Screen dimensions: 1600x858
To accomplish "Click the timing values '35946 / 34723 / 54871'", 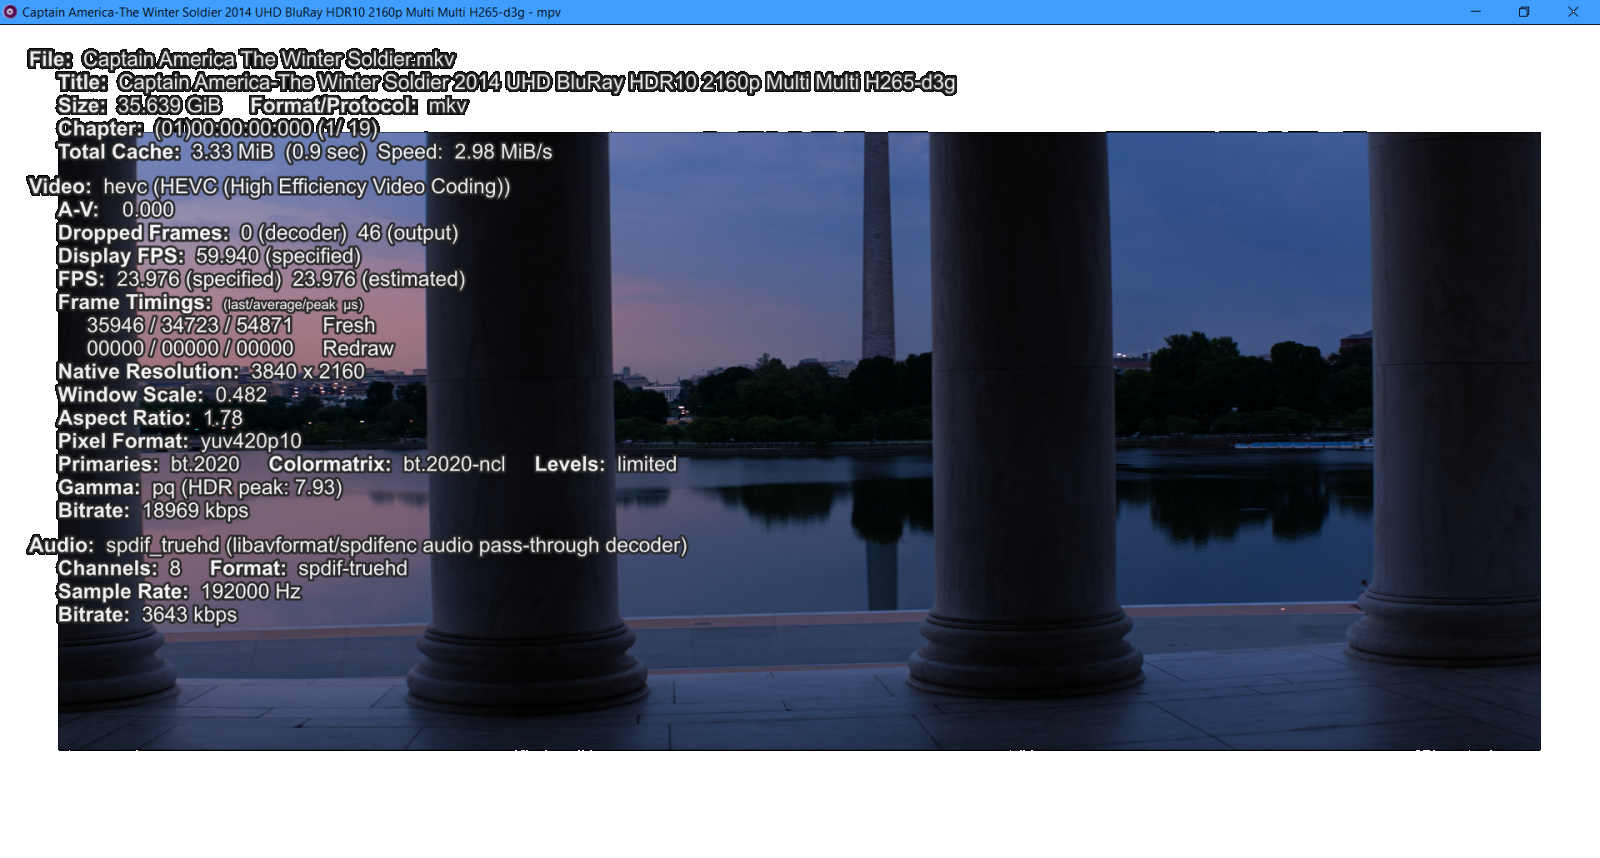I will [x=190, y=325].
